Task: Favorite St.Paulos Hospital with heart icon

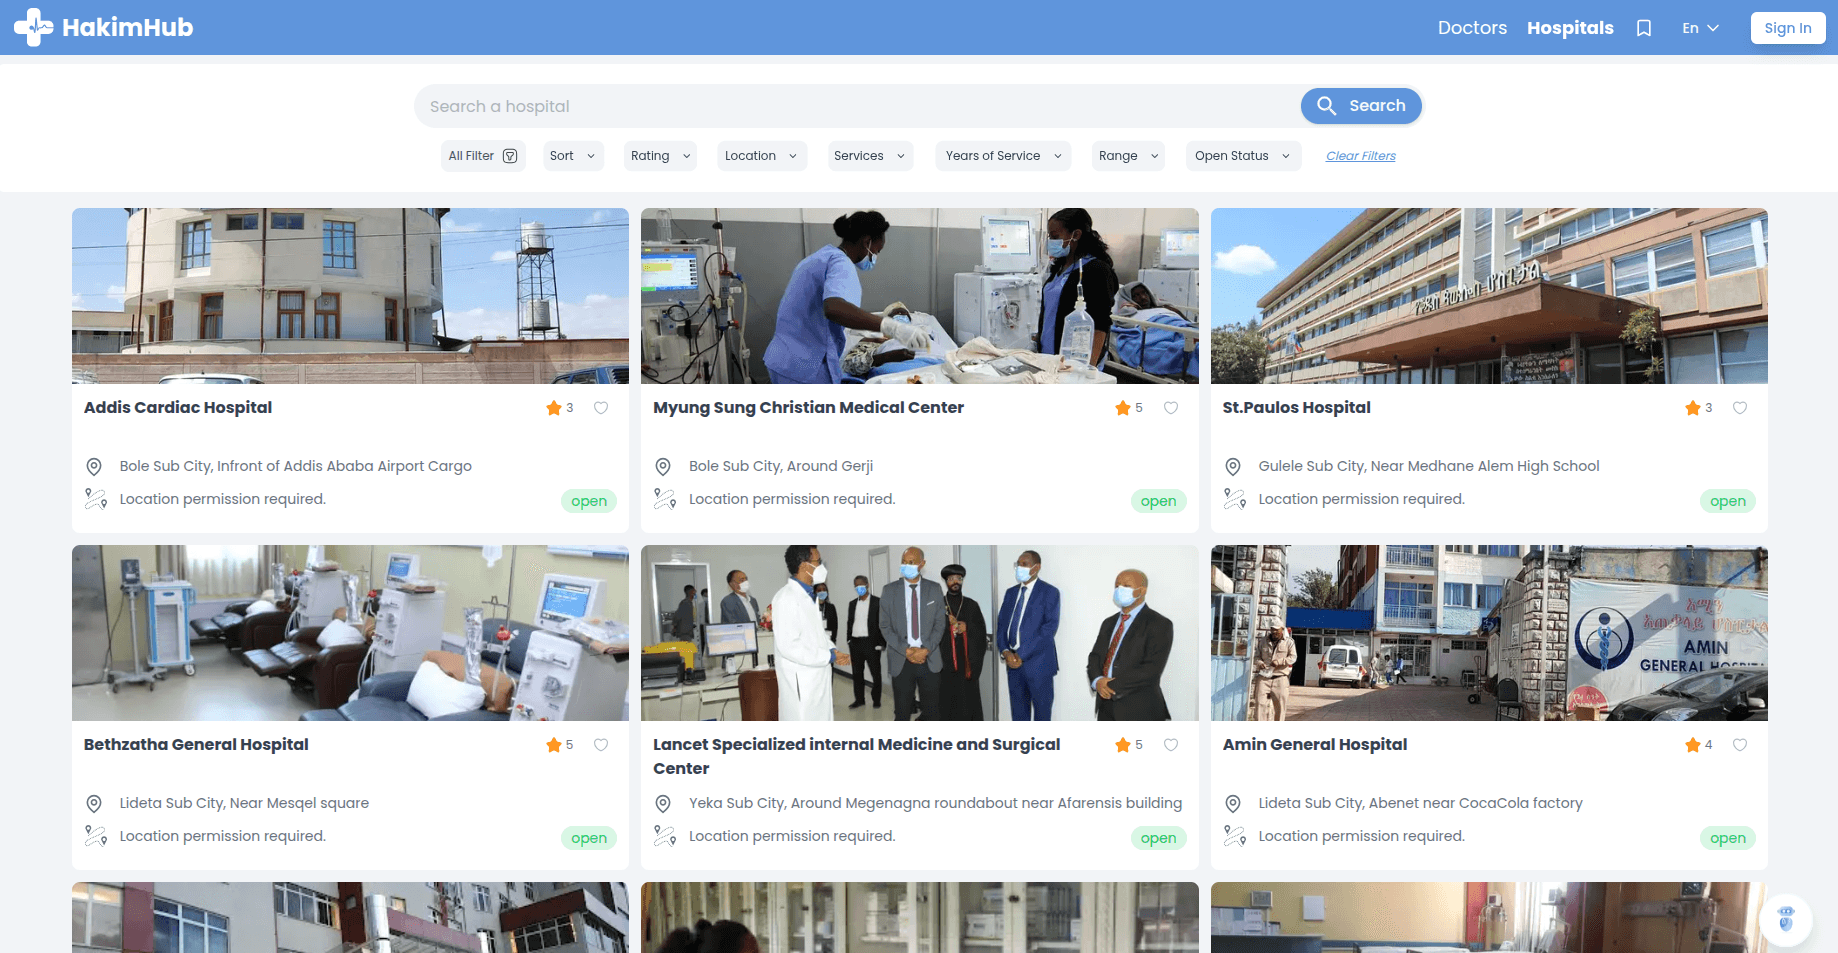Action: [1740, 408]
